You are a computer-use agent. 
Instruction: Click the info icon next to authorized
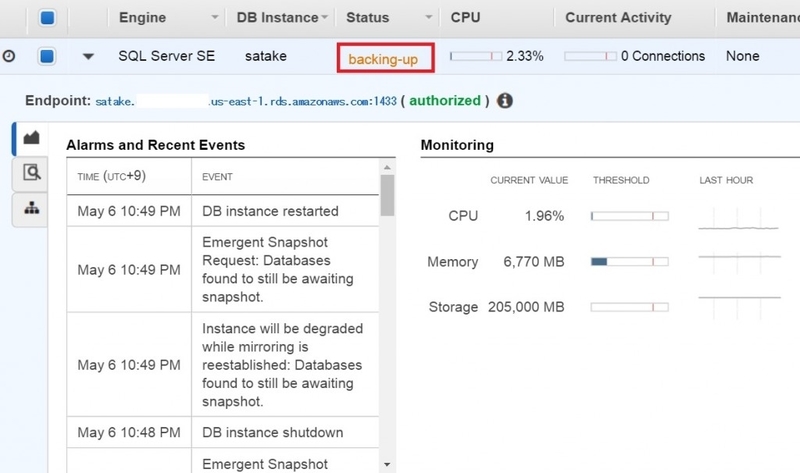(505, 101)
